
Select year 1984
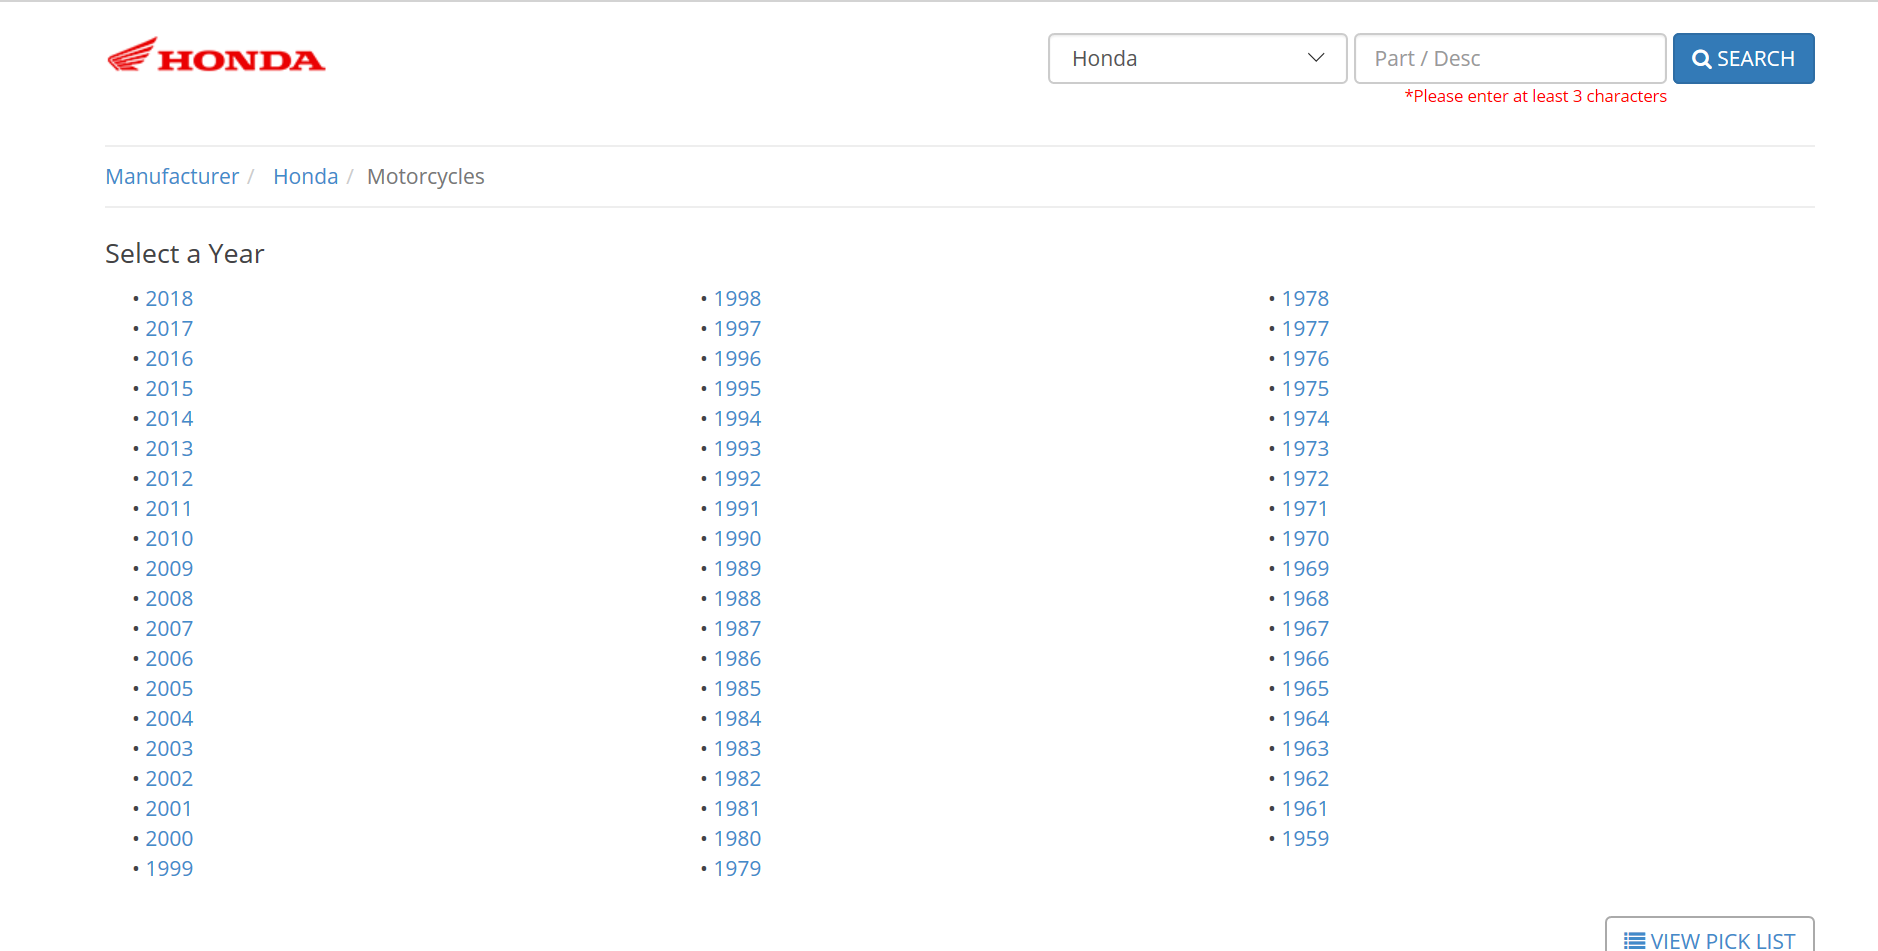(x=737, y=719)
